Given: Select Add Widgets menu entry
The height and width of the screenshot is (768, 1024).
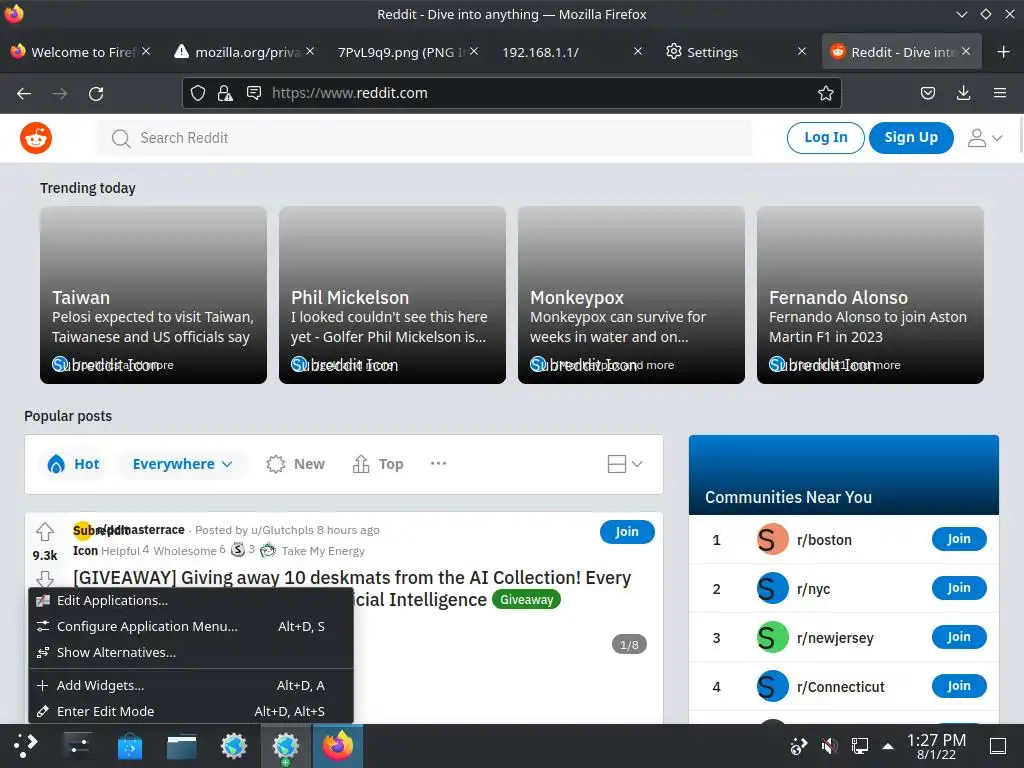Looking at the screenshot, I should [191, 685].
